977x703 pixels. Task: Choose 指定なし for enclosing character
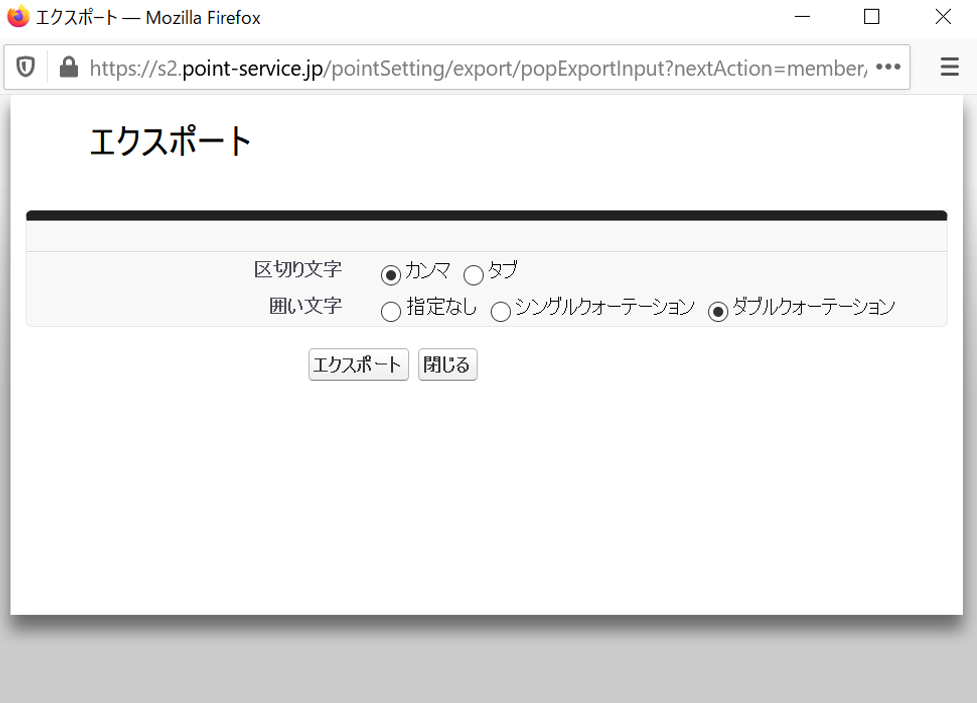(x=391, y=312)
